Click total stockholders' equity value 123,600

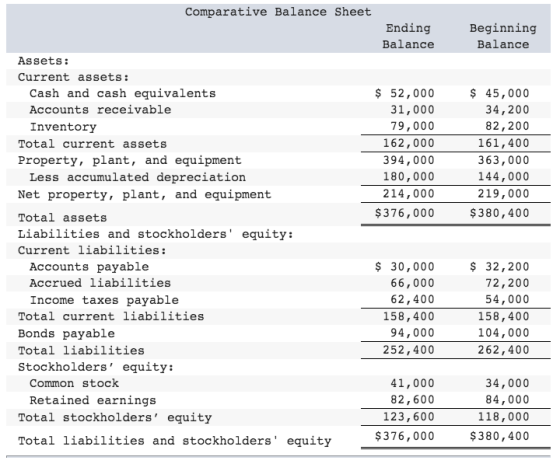point(409,417)
